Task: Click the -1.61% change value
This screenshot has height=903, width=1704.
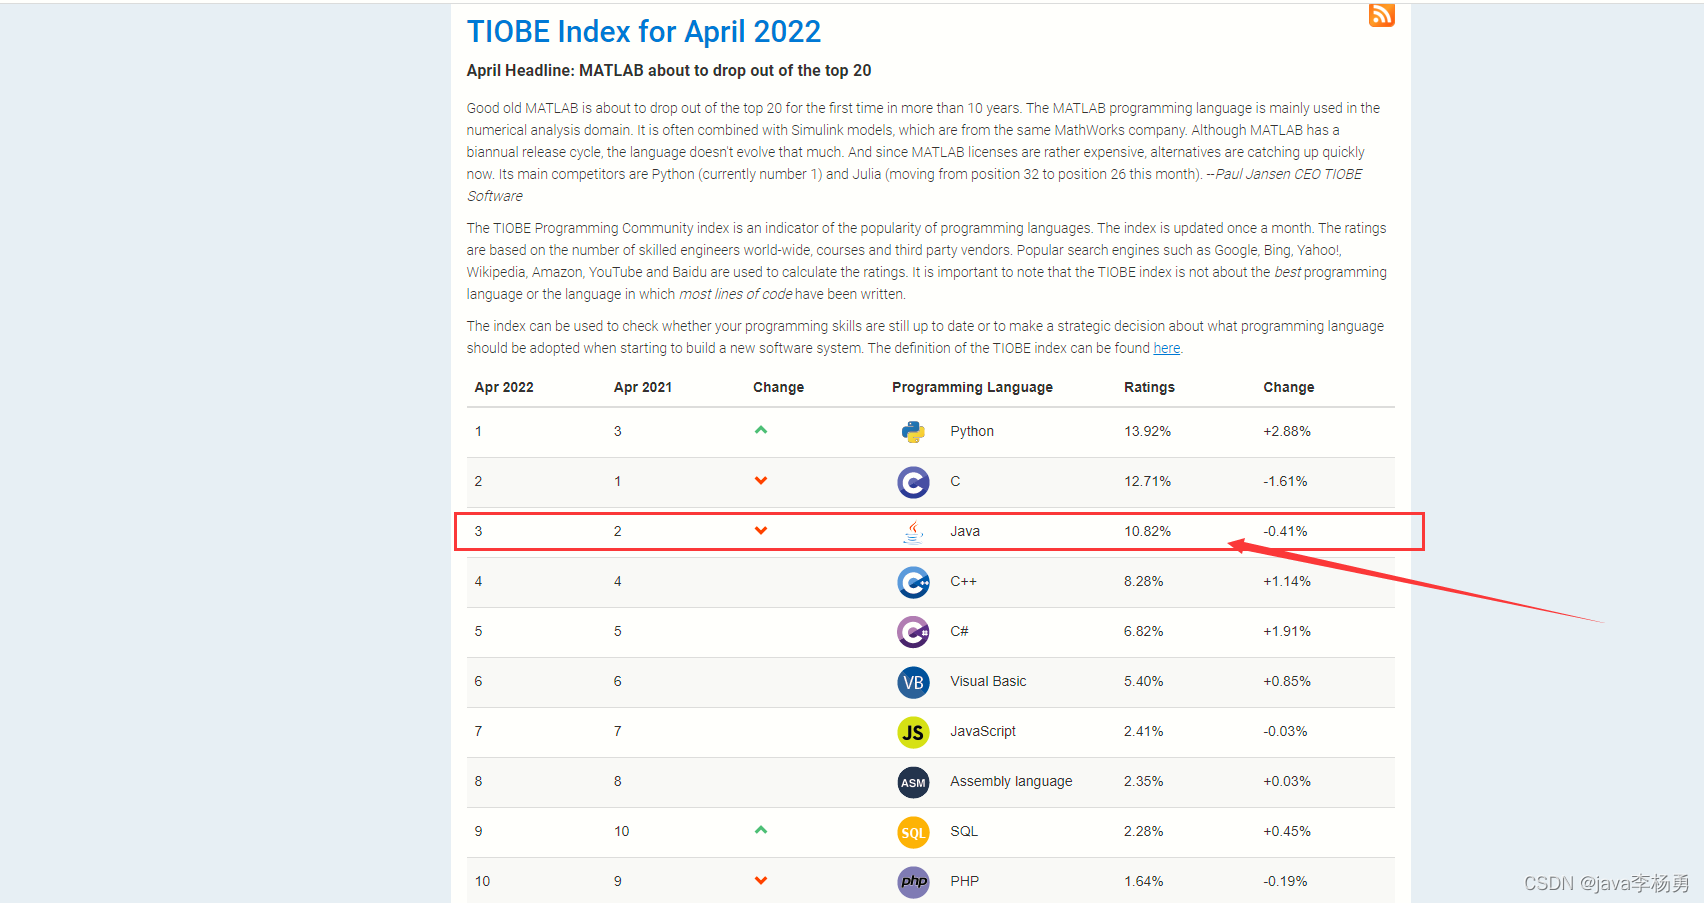Action: (x=1285, y=481)
